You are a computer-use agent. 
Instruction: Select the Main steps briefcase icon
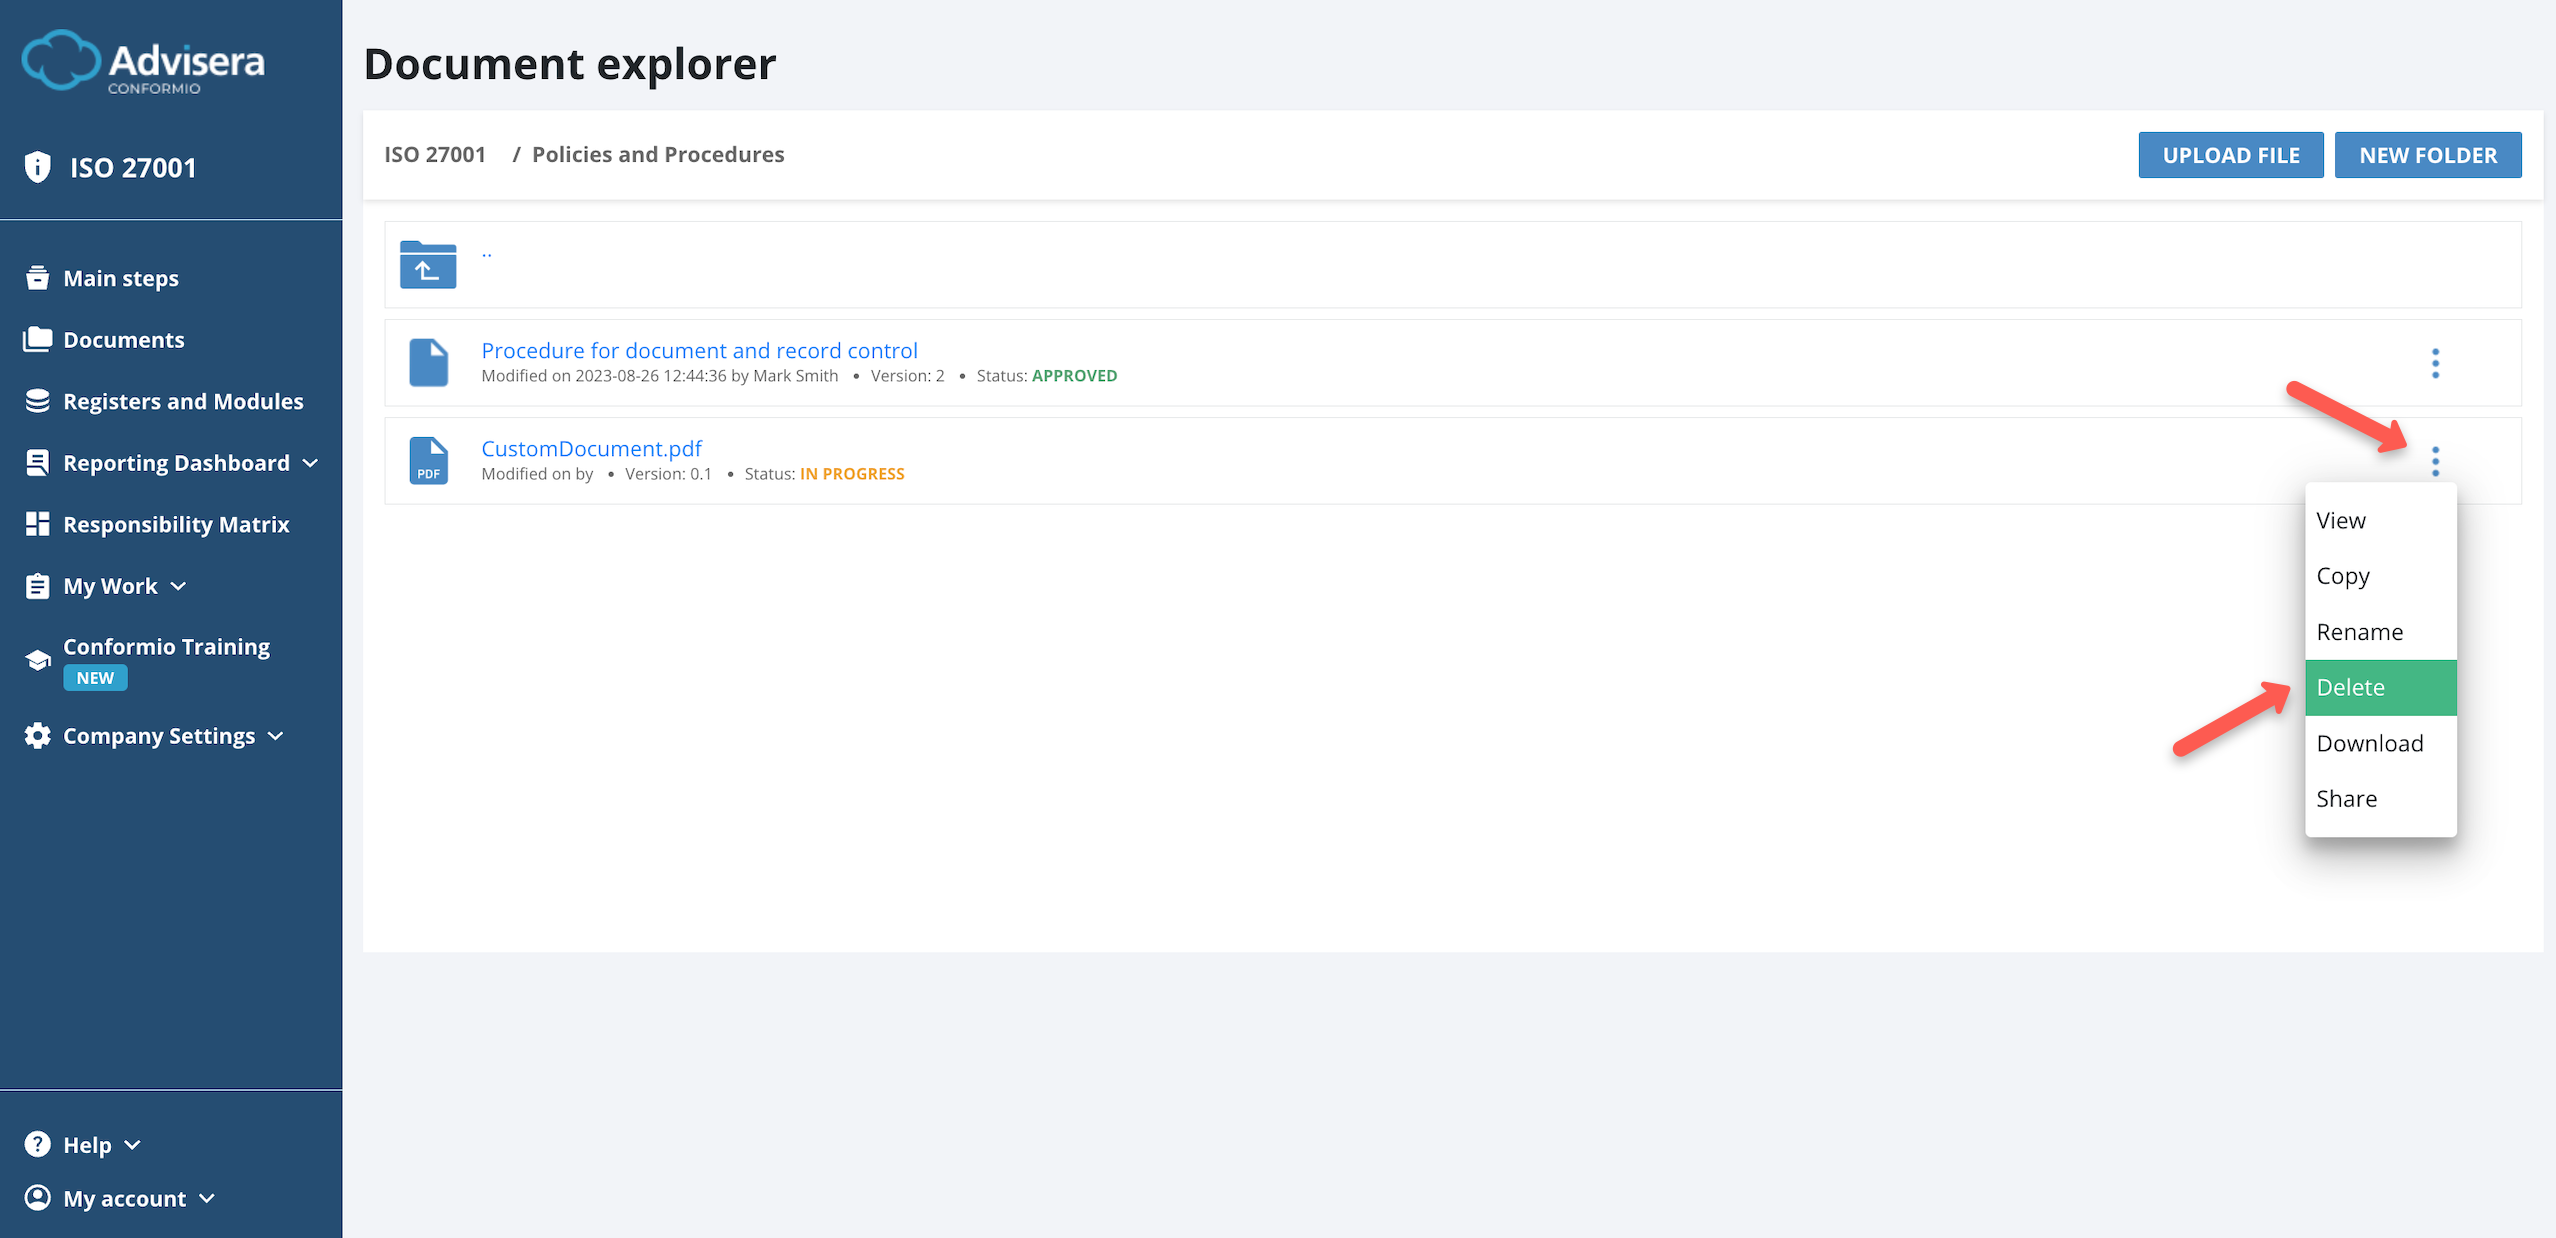(37, 277)
